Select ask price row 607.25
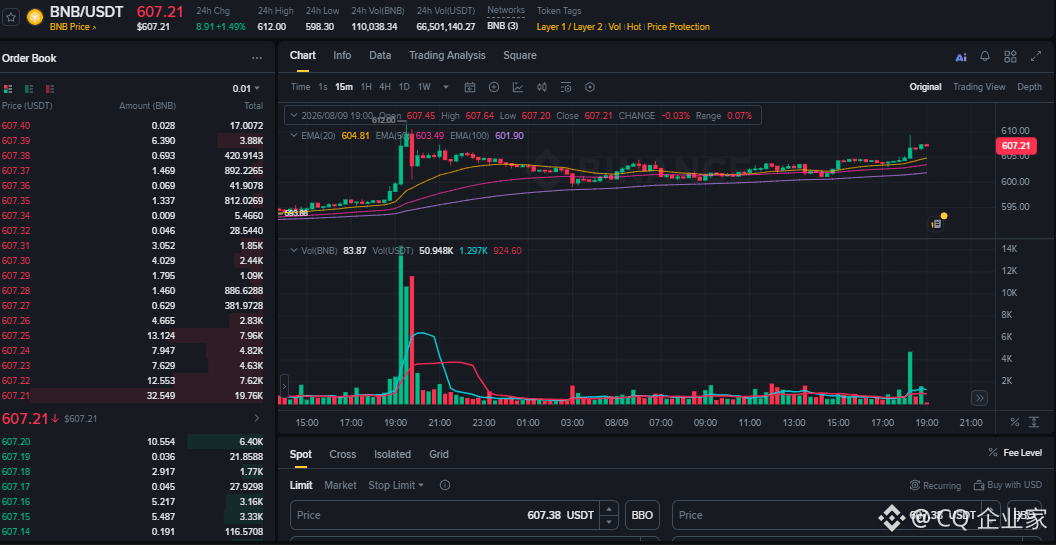The image size is (1056, 545). 133,336
